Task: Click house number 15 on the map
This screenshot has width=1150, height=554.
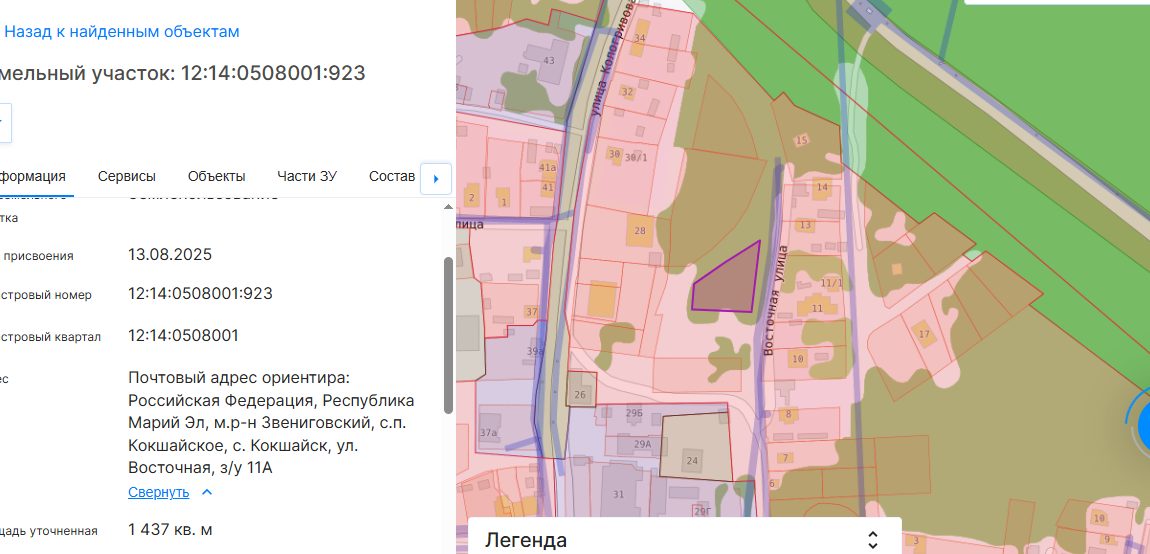Action: [802, 139]
